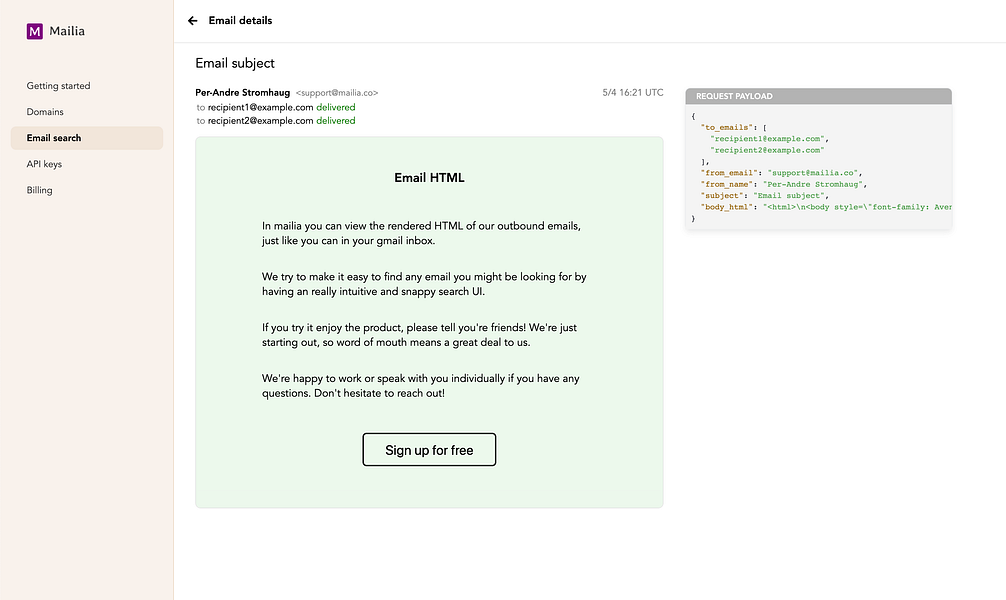Viewport: 1006px width, 600px height.
Task: Click the 5/4 16:21 UTC timestamp
Action: click(633, 92)
